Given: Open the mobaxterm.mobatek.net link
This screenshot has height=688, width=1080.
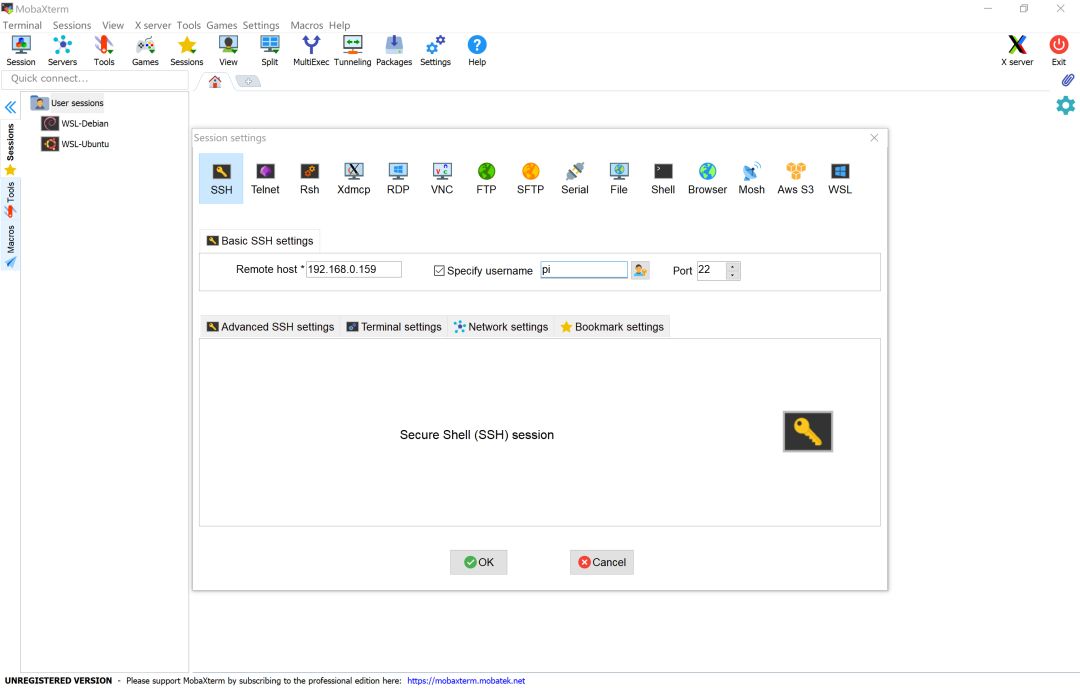Looking at the screenshot, I should (466, 680).
